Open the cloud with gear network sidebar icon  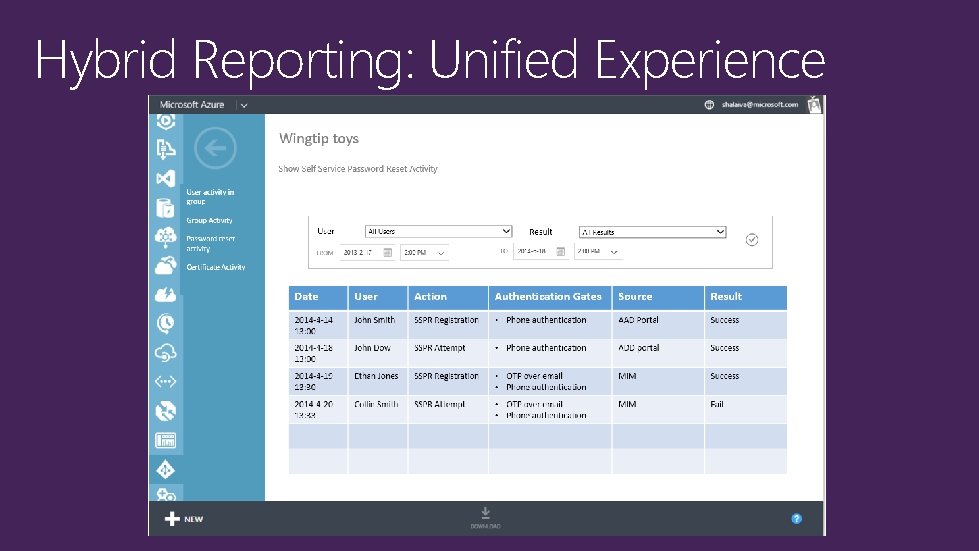(165, 237)
